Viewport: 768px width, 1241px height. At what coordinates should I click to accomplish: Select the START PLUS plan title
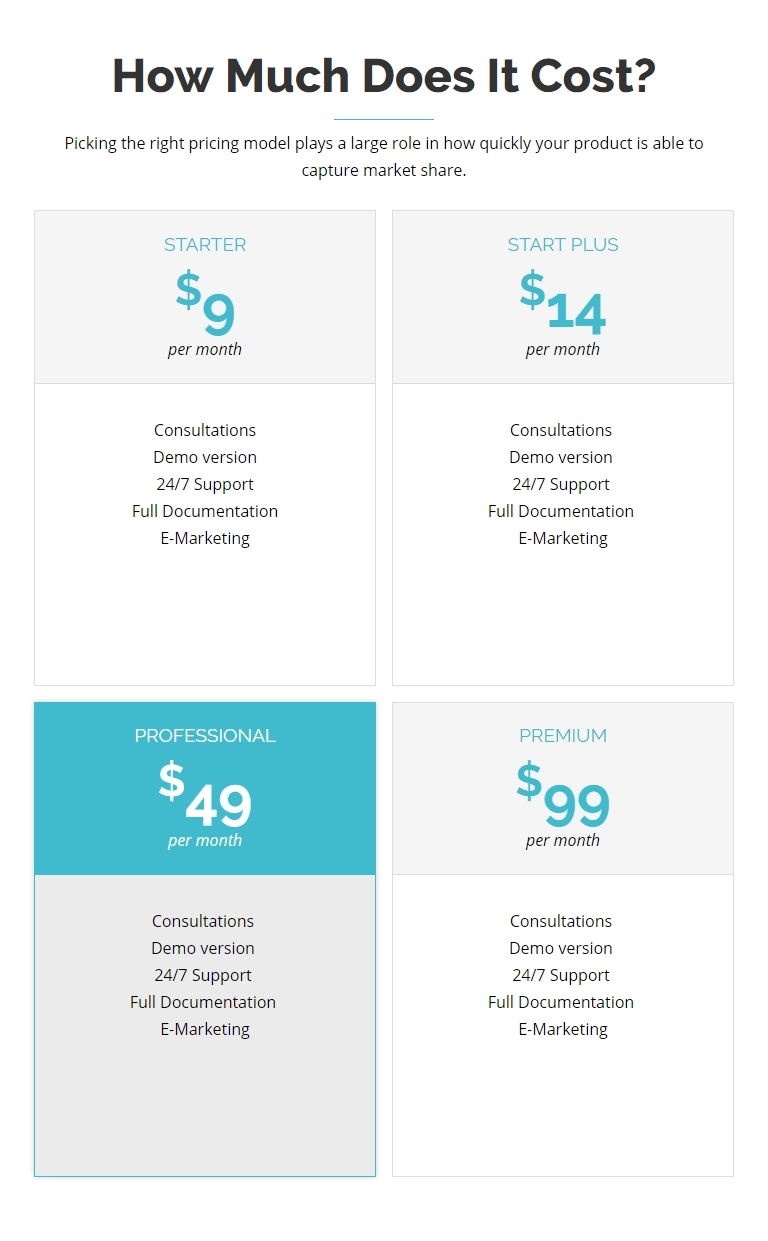(x=563, y=245)
